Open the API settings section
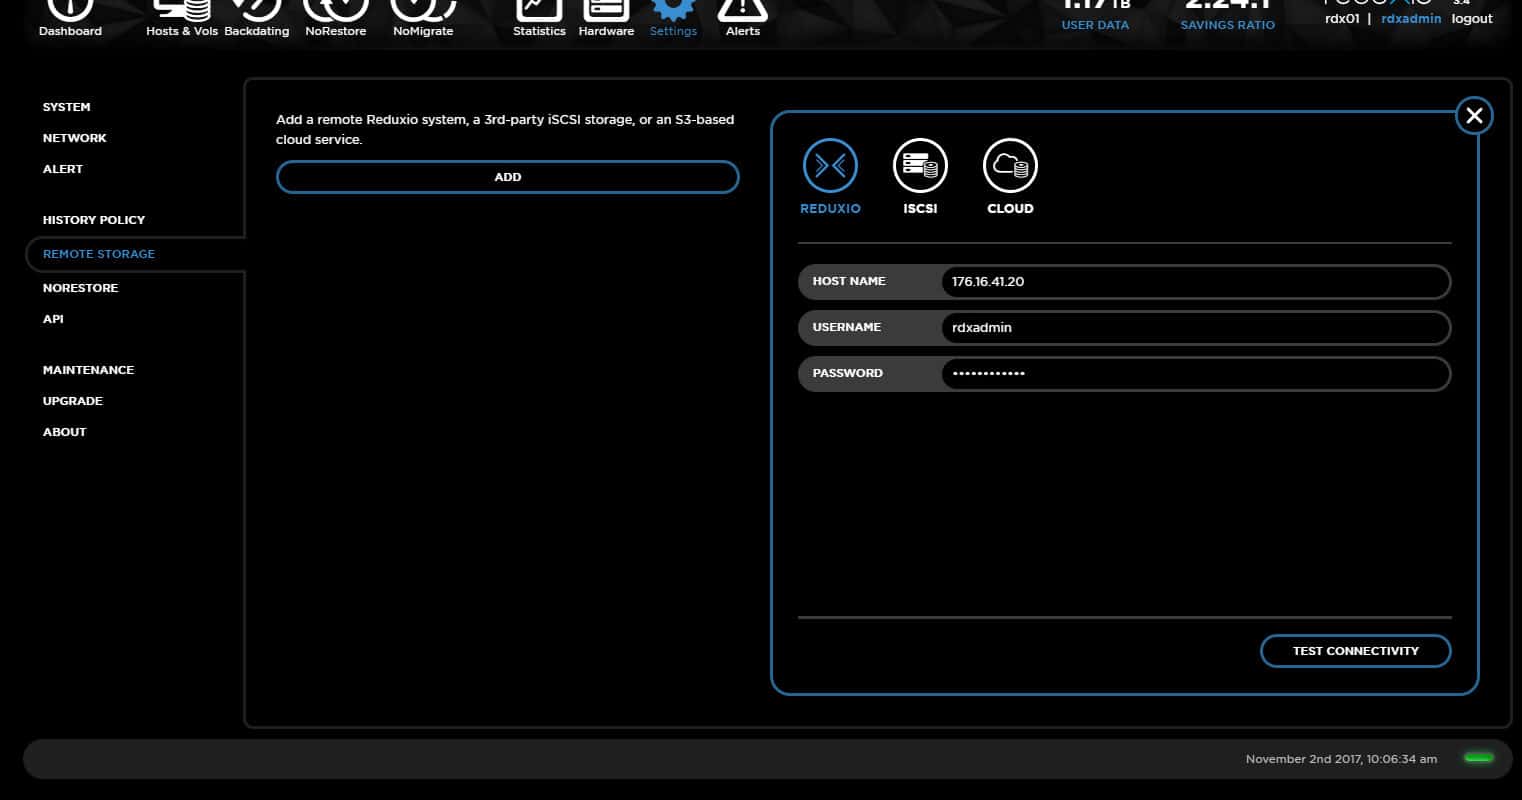Image resolution: width=1522 pixels, height=800 pixels. pos(53,319)
